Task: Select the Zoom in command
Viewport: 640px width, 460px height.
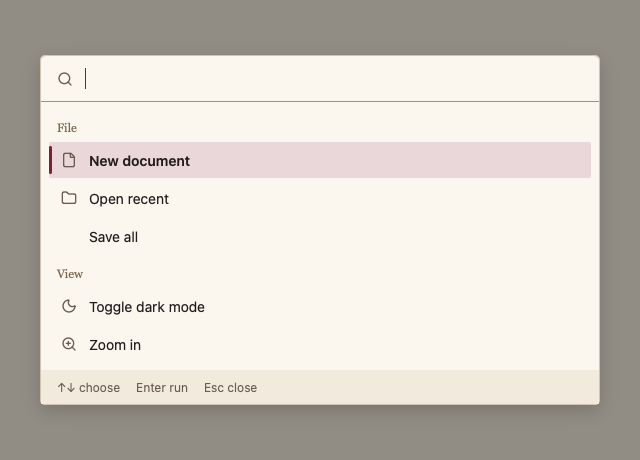Action: 320,345
